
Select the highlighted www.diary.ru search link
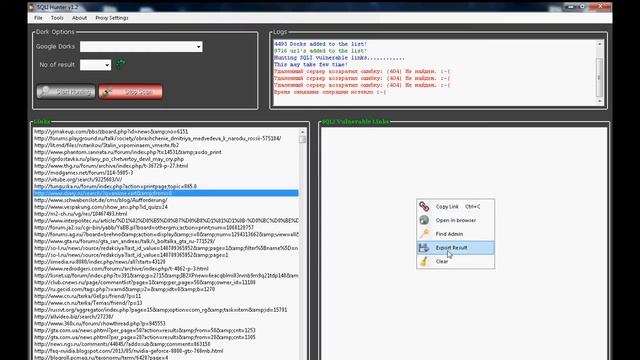click(166, 193)
